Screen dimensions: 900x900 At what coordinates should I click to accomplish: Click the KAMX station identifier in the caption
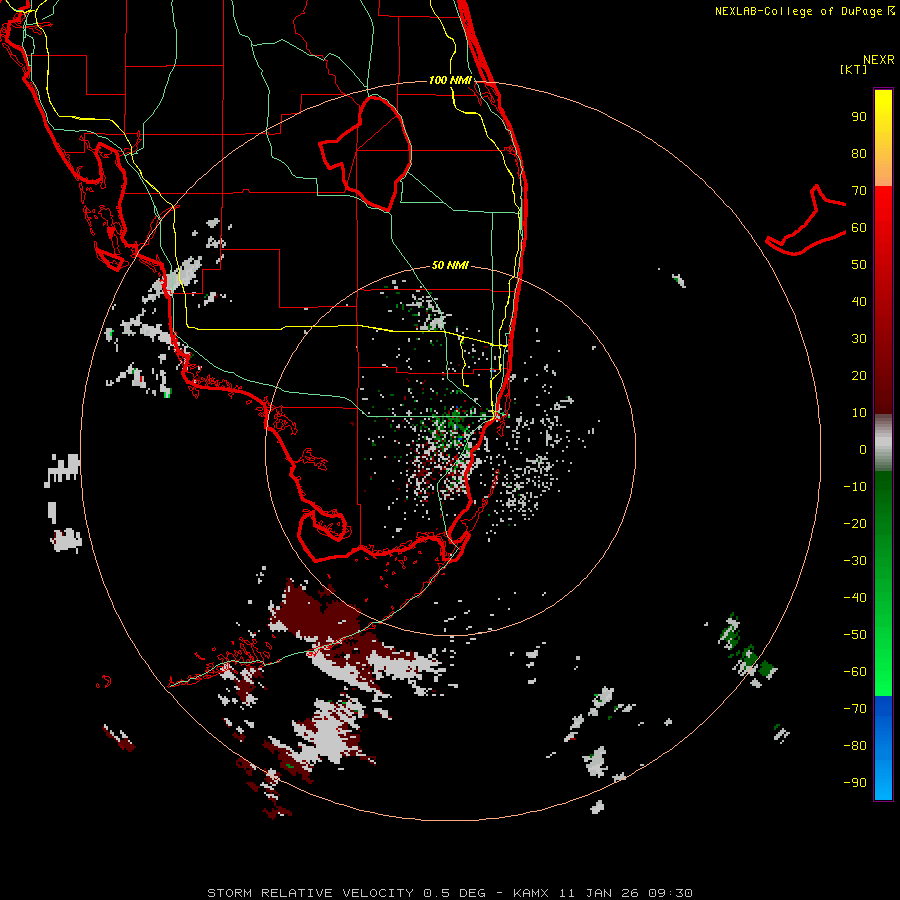click(531, 893)
